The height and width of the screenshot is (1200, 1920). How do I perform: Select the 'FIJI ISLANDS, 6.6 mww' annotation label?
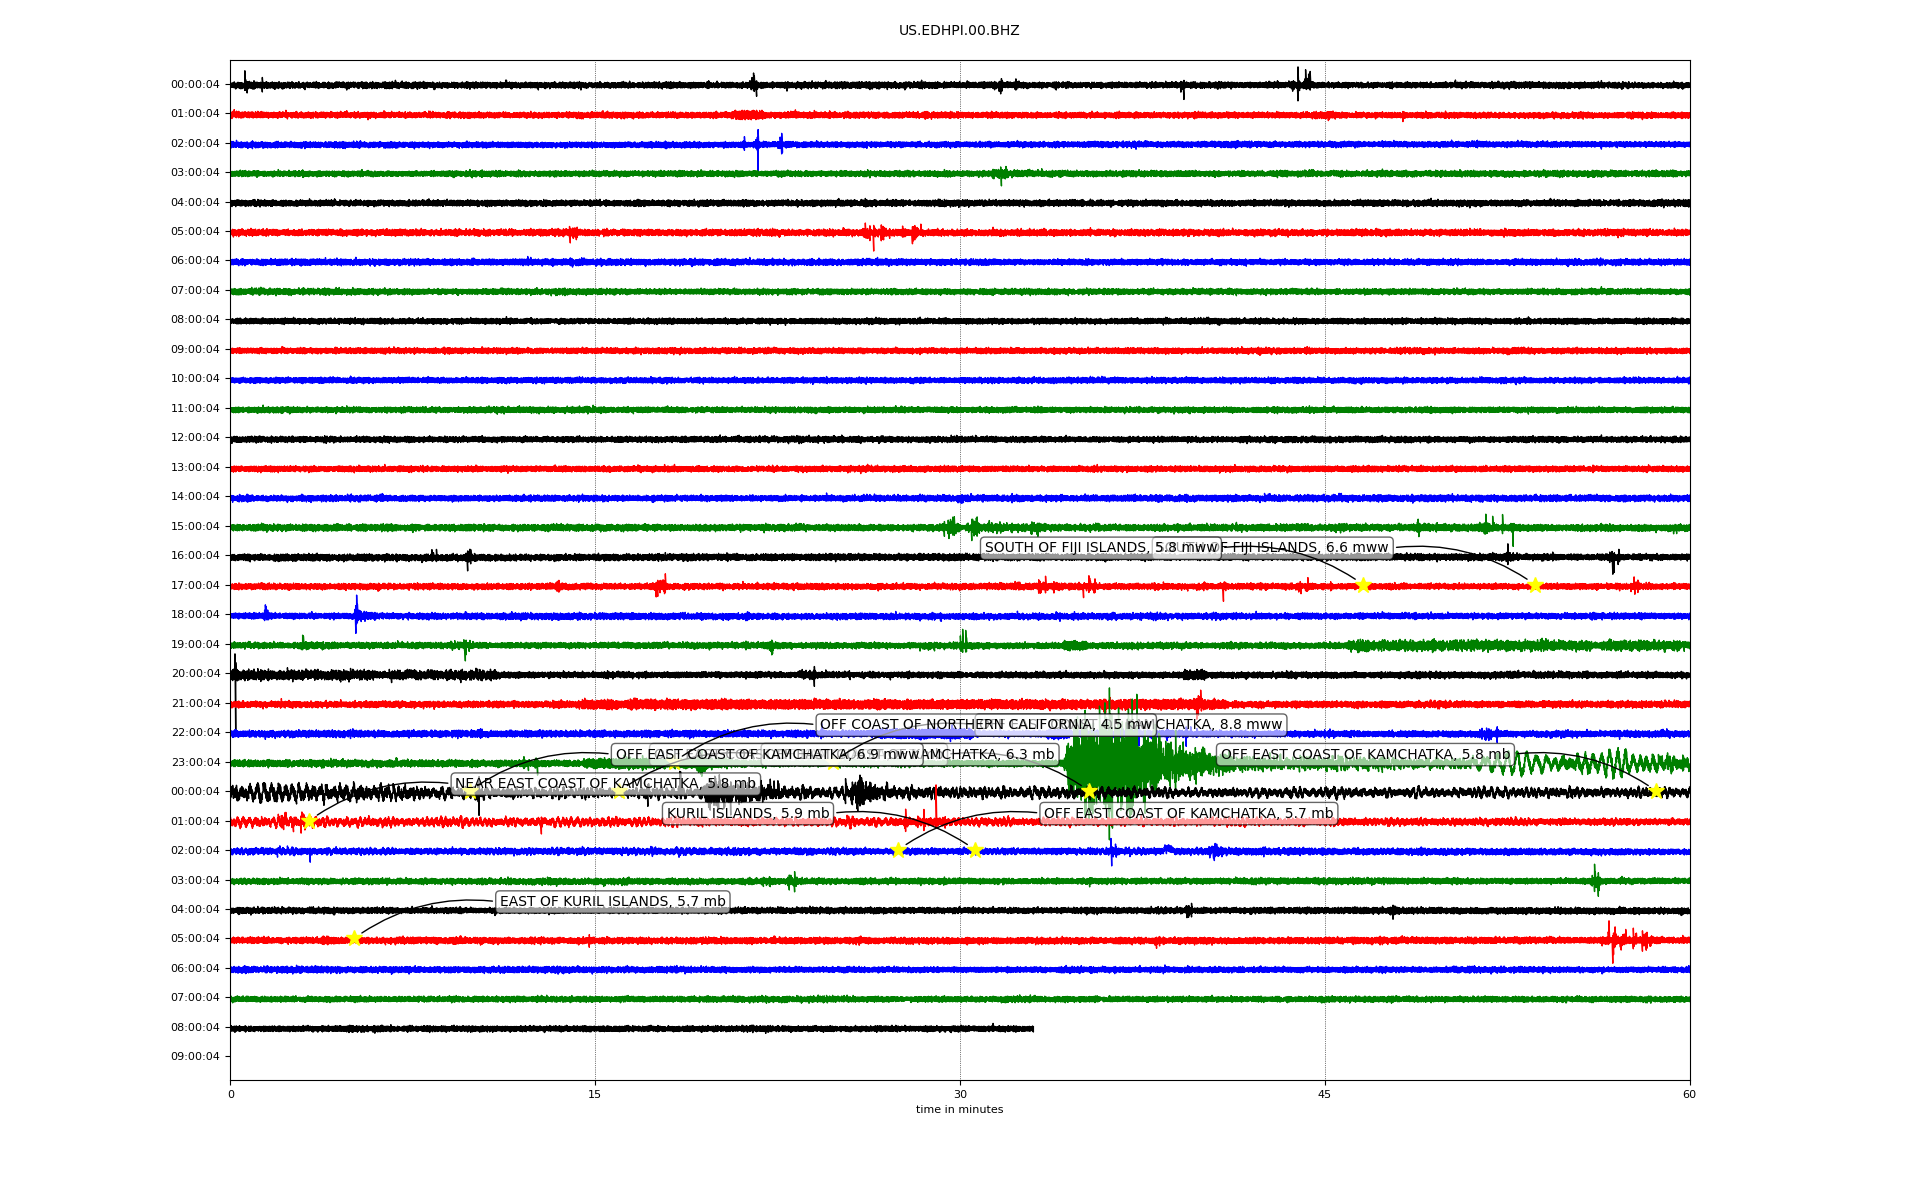tap(1306, 547)
